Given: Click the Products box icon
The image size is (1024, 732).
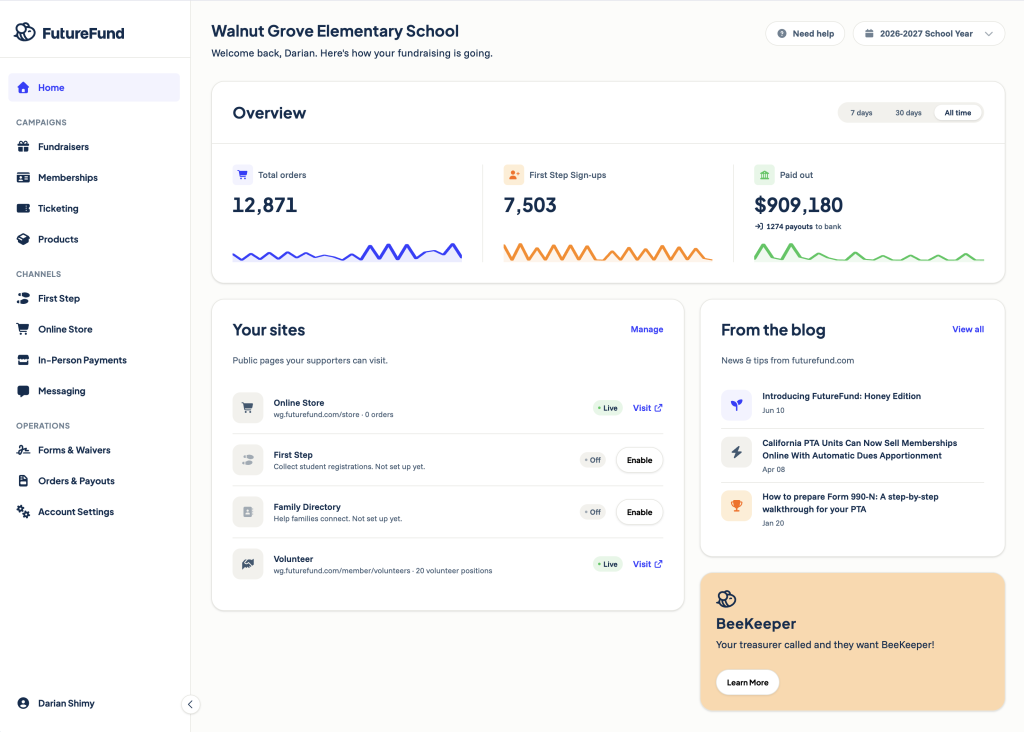Looking at the screenshot, I should 24,239.
